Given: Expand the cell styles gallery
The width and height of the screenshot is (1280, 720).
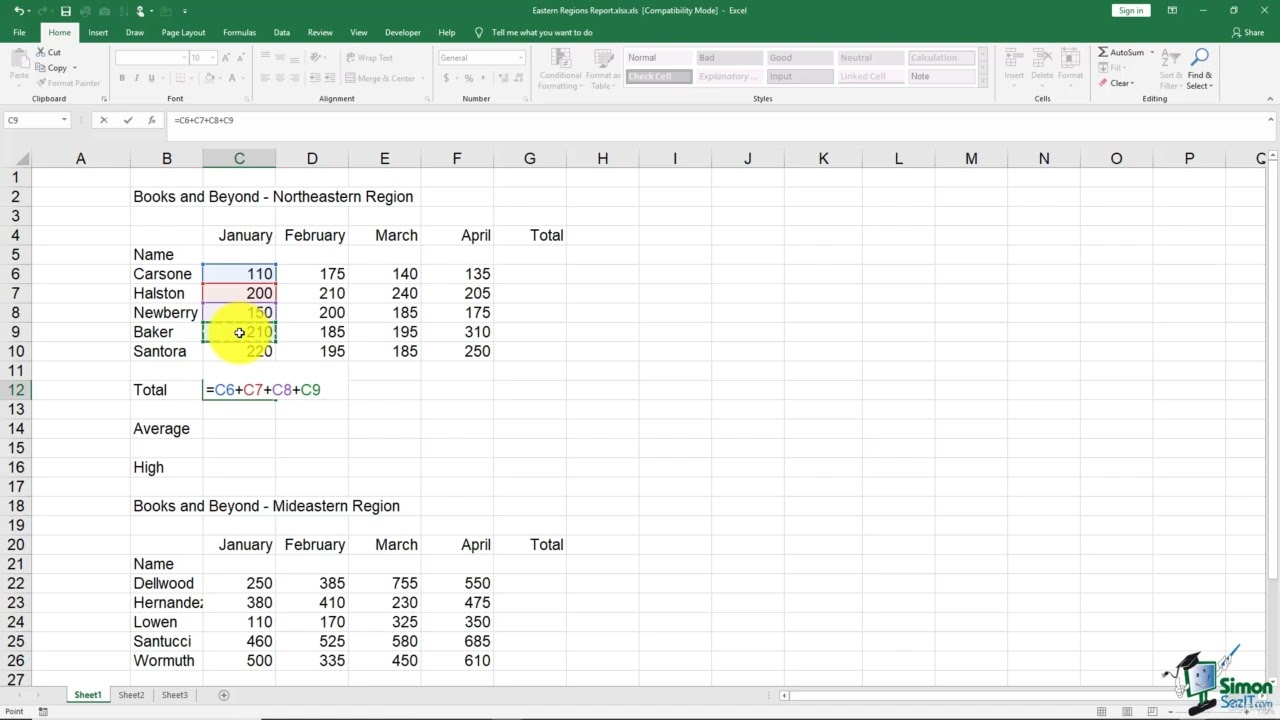Looking at the screenshot, I should click(985, 82).
